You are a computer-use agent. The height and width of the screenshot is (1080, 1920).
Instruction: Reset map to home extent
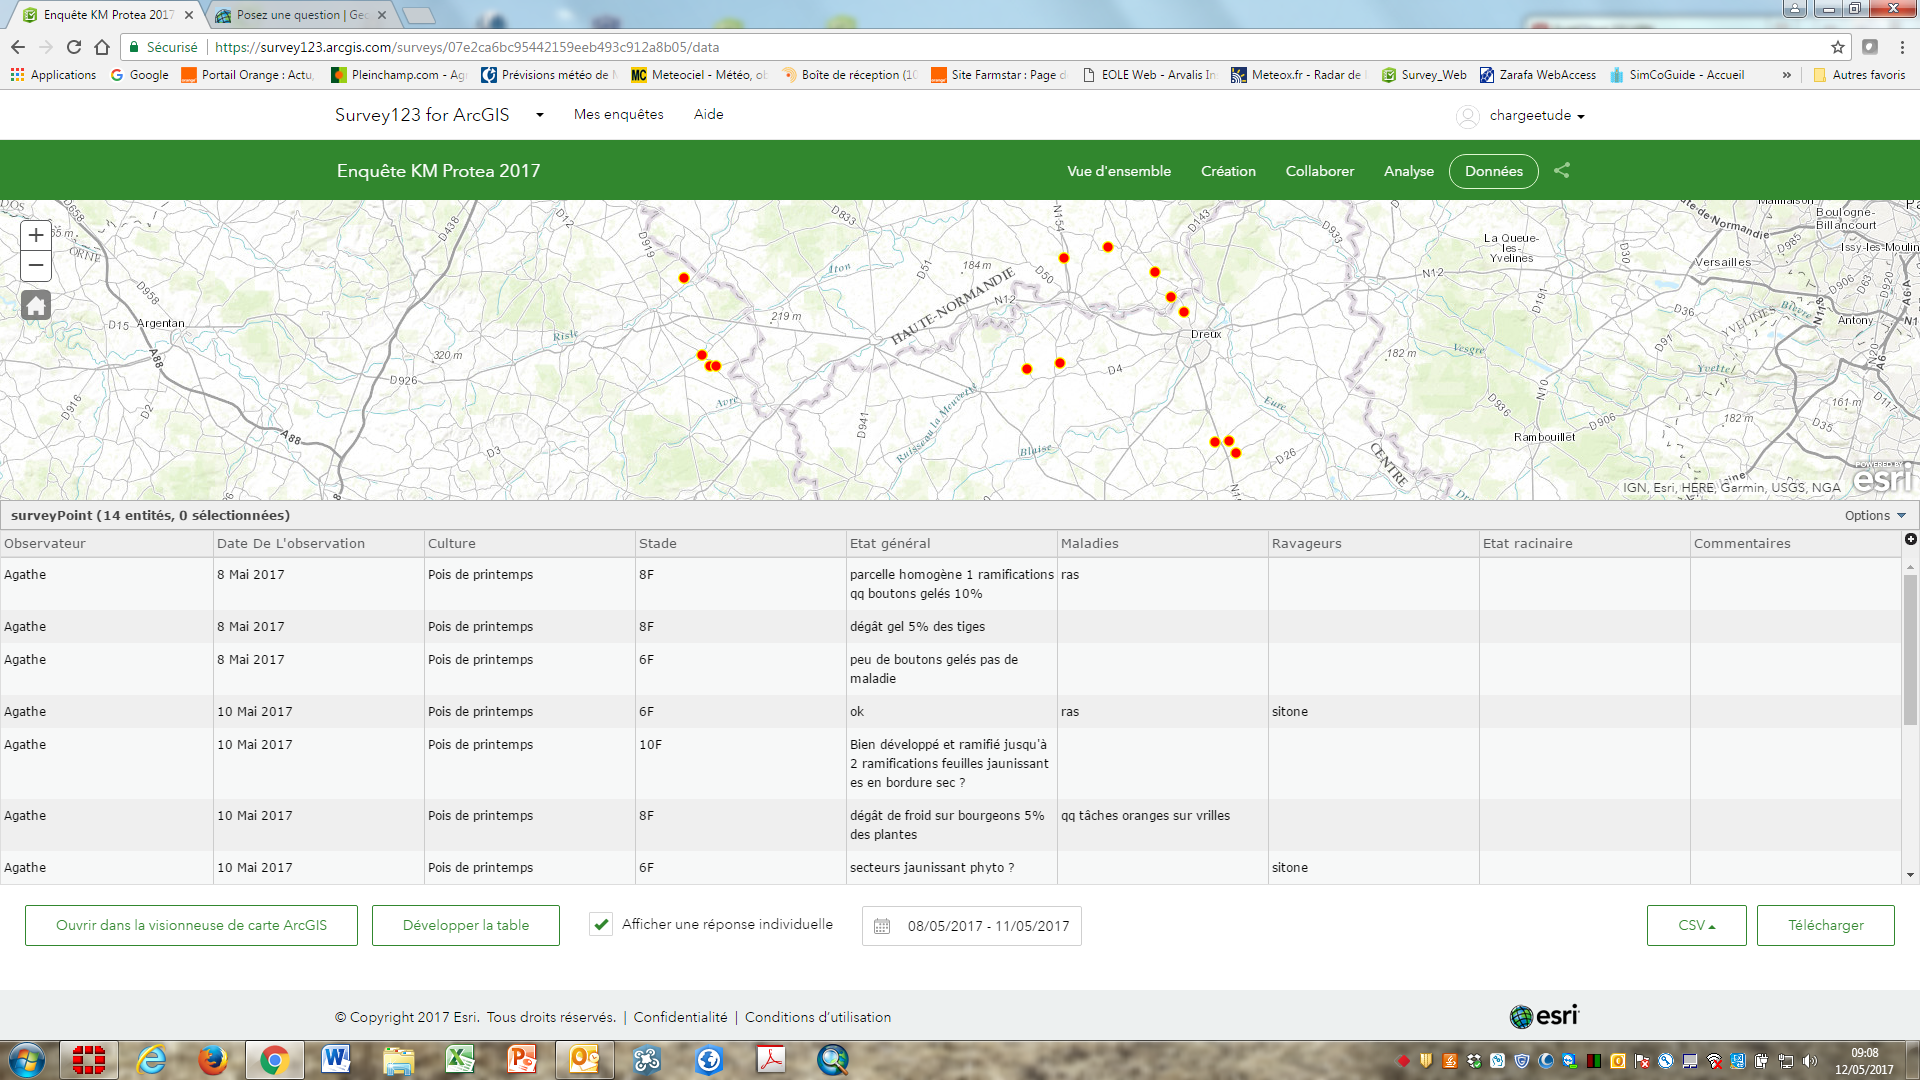36,305
